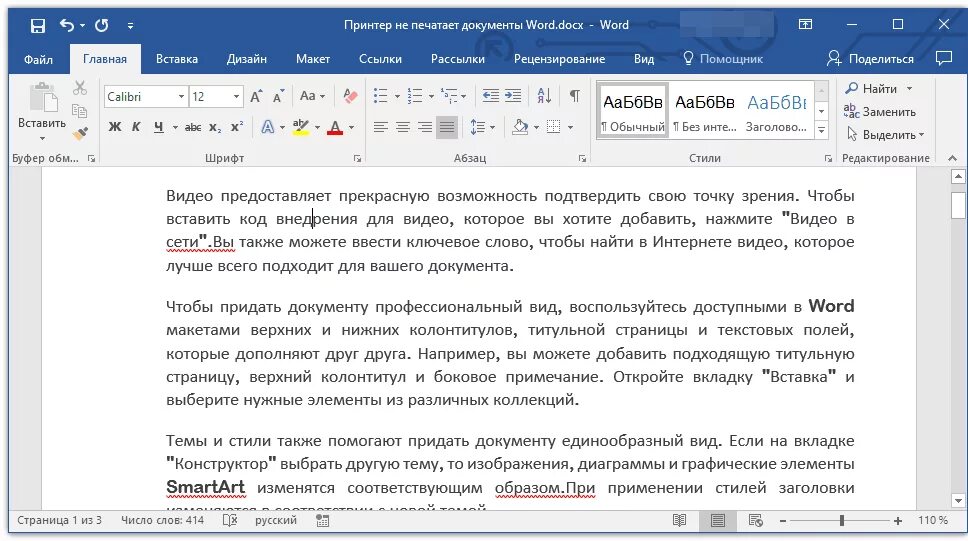968x541 pixels.
Task: Collapse the ribbon with chevron
Action: pyautogui.click(x=953, y=159)
